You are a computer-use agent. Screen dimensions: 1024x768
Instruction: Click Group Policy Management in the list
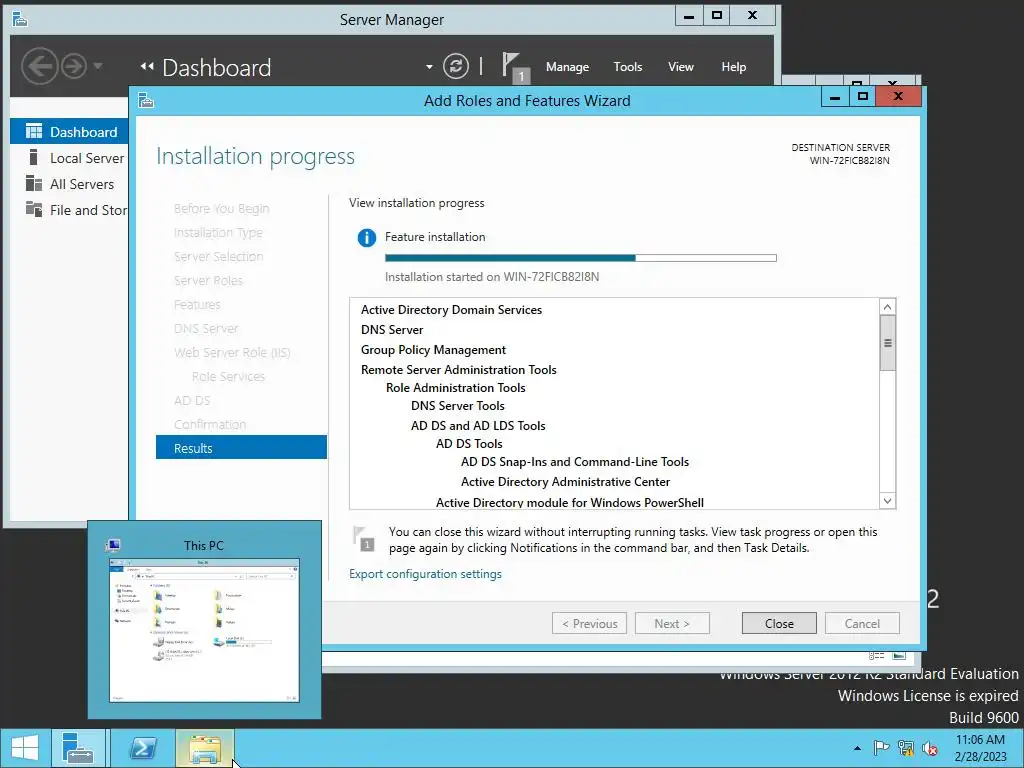(433, 350)
